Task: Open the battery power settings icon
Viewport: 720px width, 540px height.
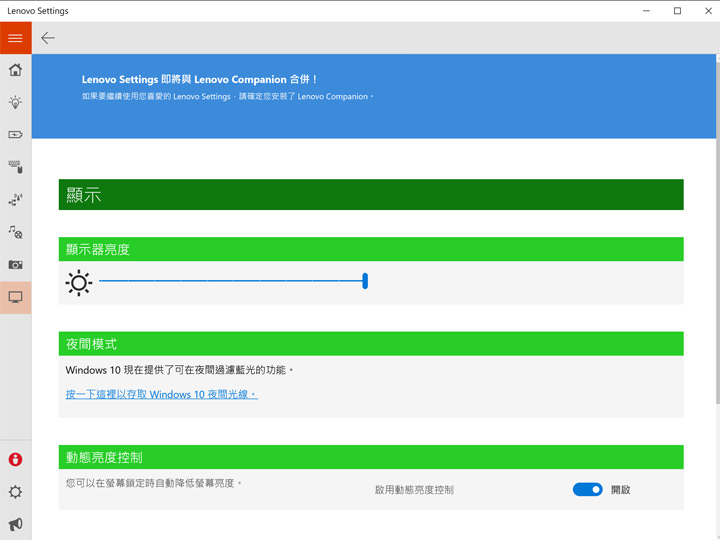Action: click(x=15, y=134)
